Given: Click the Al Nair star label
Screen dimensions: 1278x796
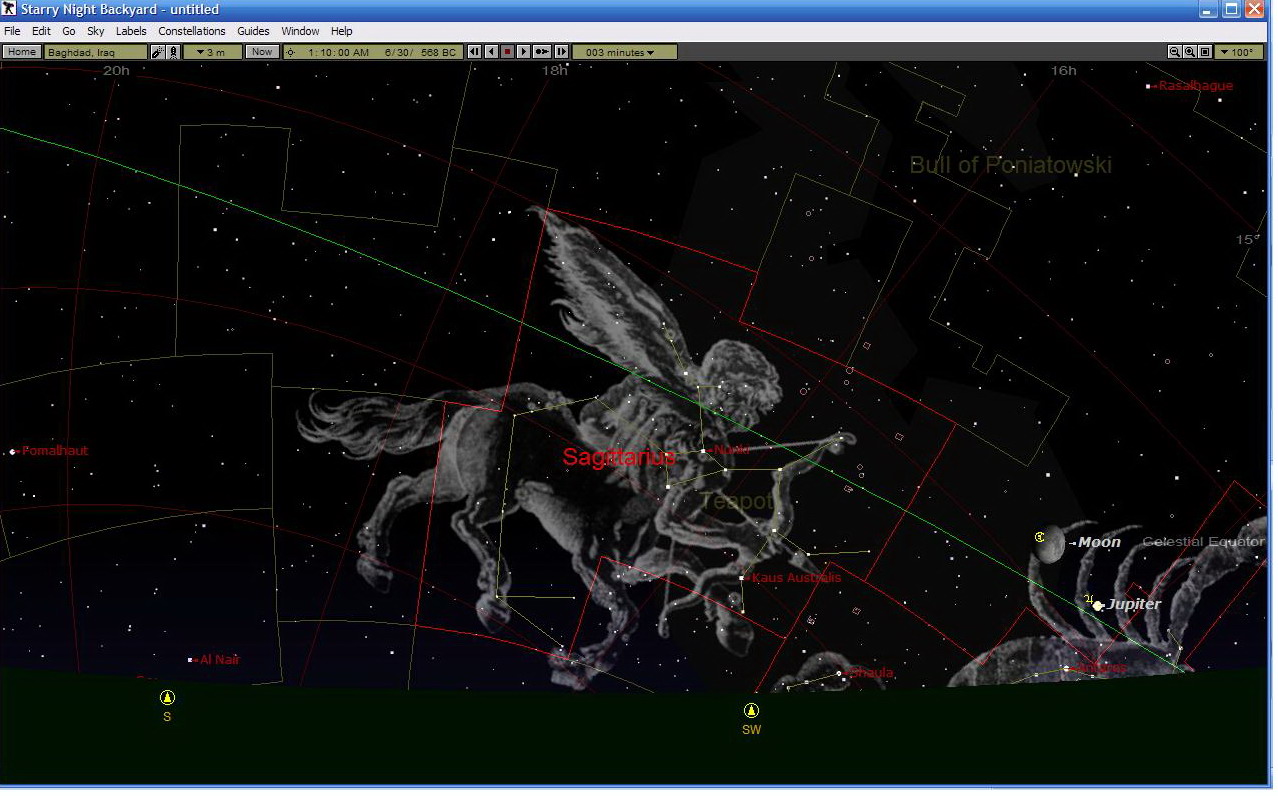Looking at the screenshot, I should coord(219,660).
